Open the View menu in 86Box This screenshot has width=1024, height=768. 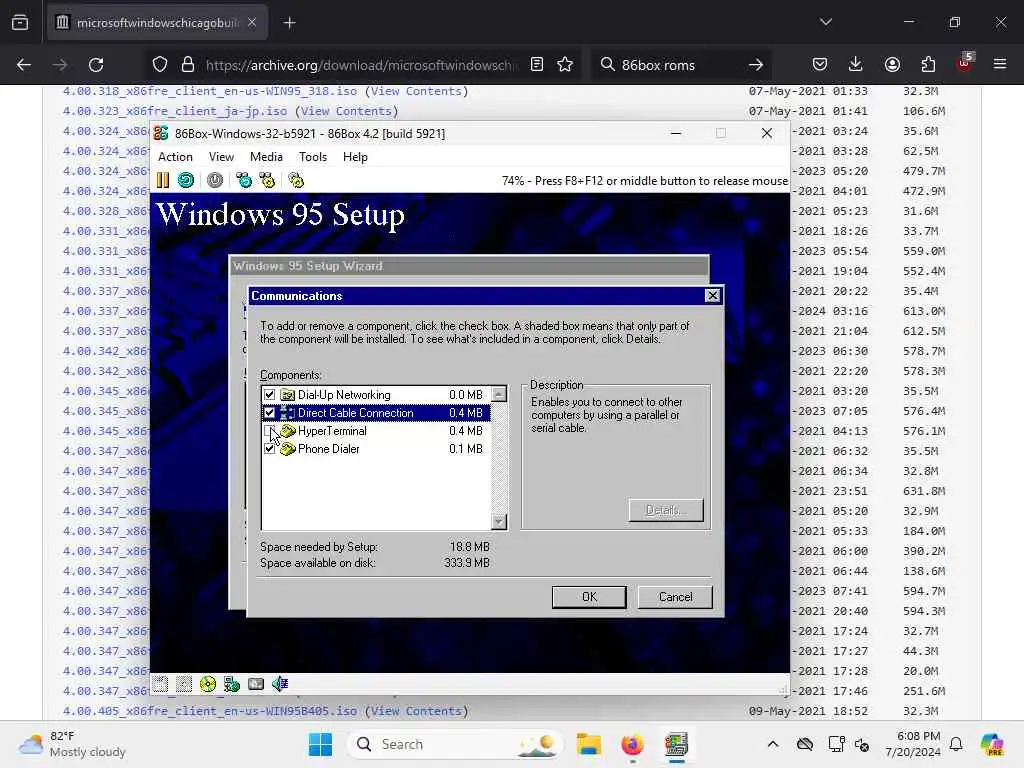coord(221,157)
